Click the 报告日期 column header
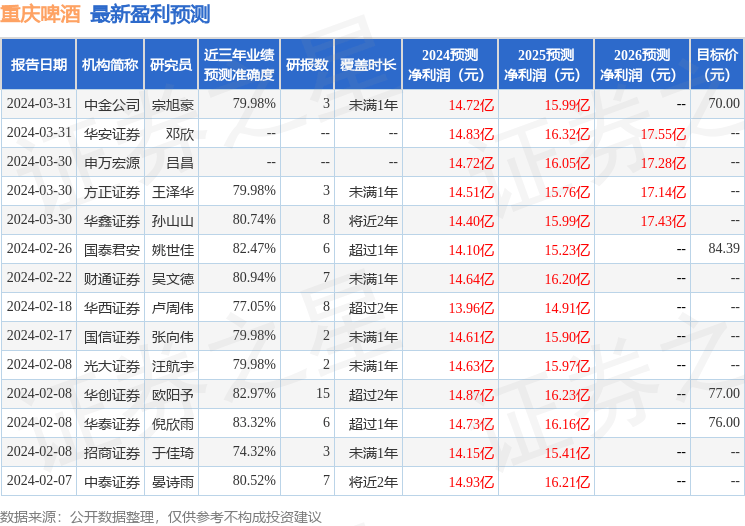 [x=38, y=65]
